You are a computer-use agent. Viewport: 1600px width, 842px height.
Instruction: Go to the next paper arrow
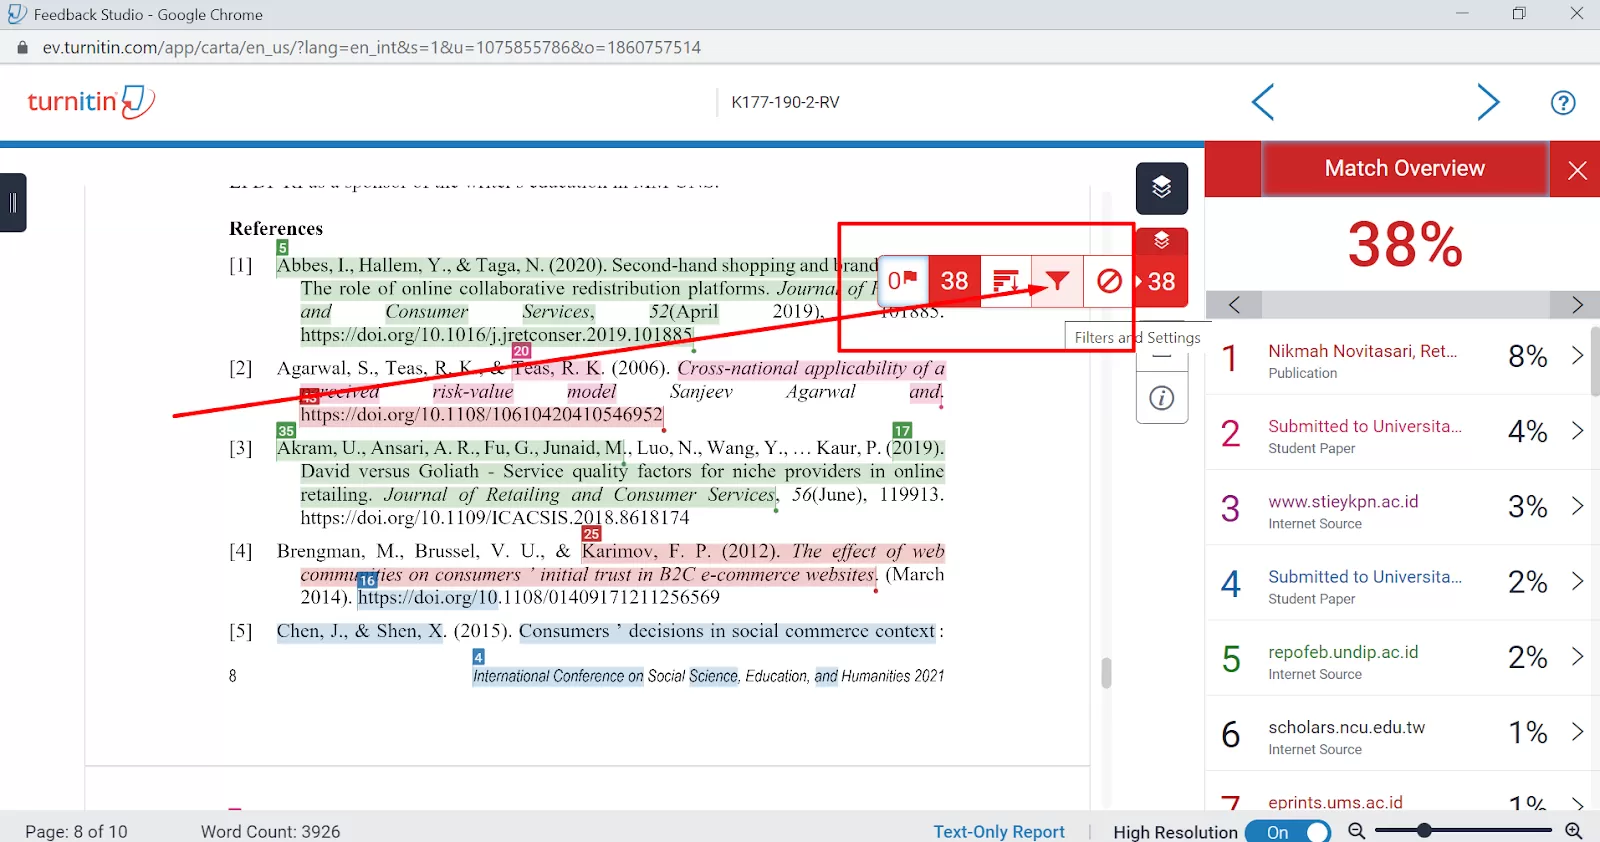tap(1488, 102)
